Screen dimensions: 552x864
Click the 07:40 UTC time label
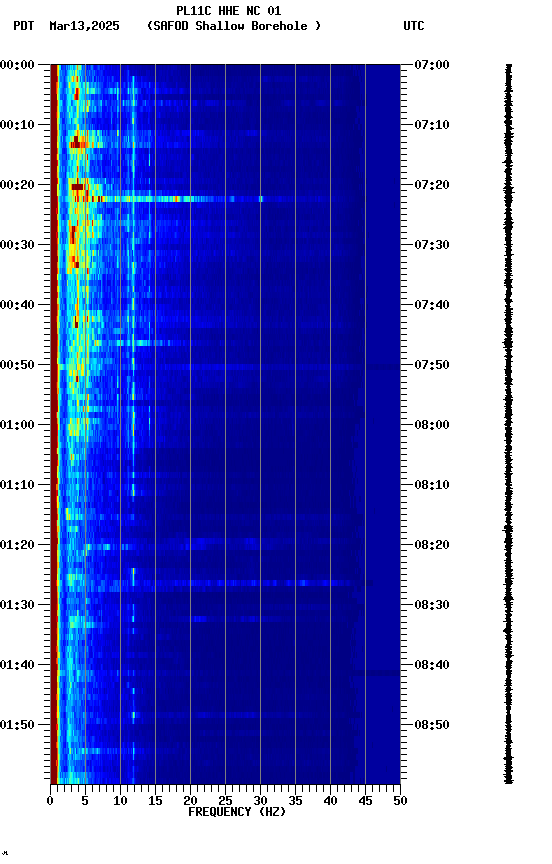click(432, 305)
